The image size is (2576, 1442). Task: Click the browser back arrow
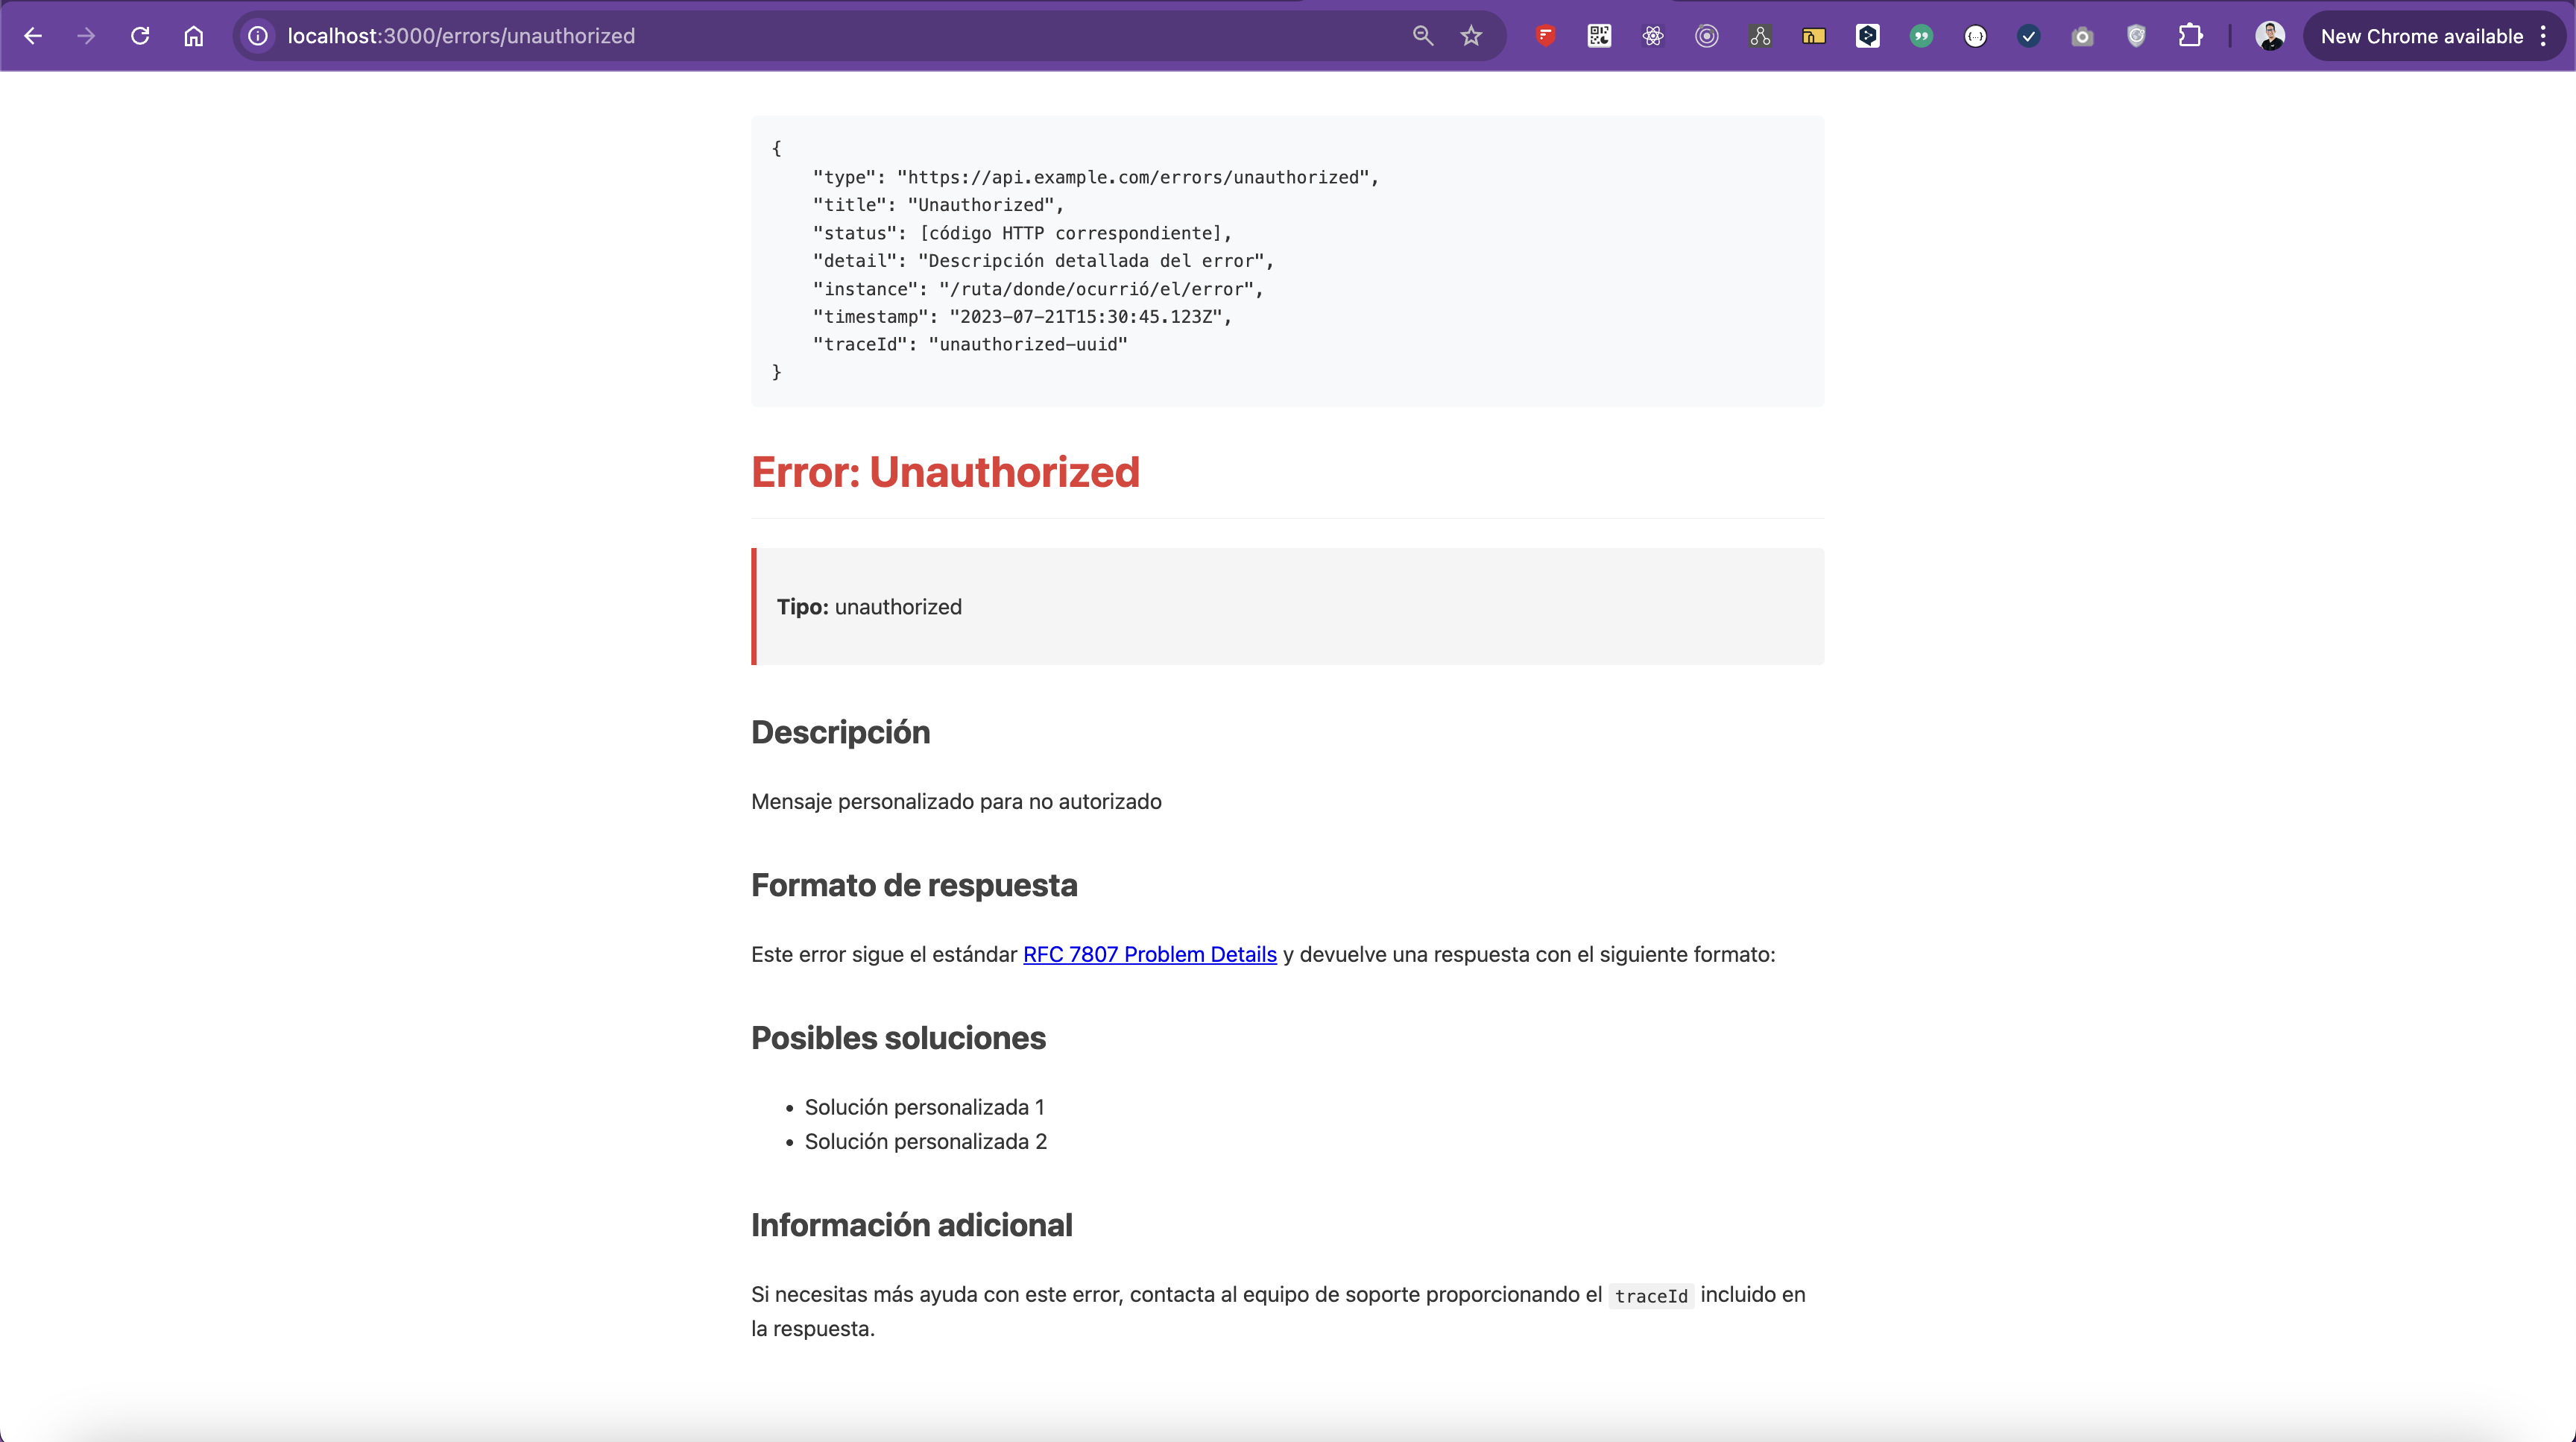coord(33,36)
